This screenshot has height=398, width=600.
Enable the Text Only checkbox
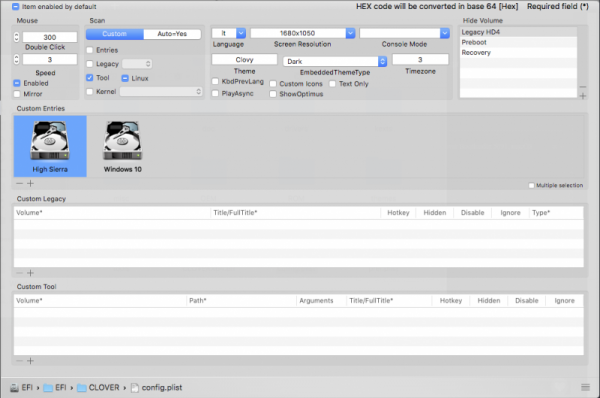point(333,84)
